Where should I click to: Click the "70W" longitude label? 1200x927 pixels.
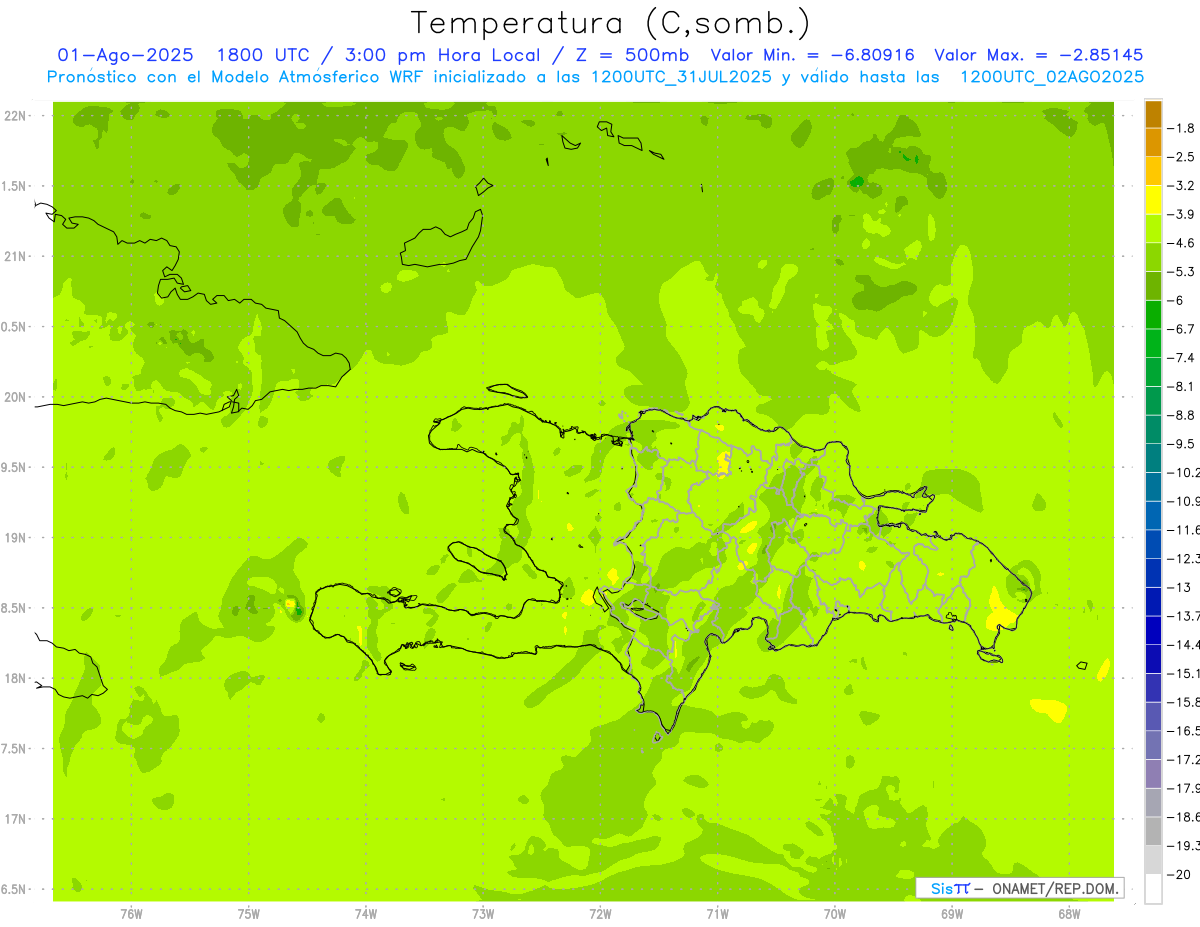(x=834, y=914)
